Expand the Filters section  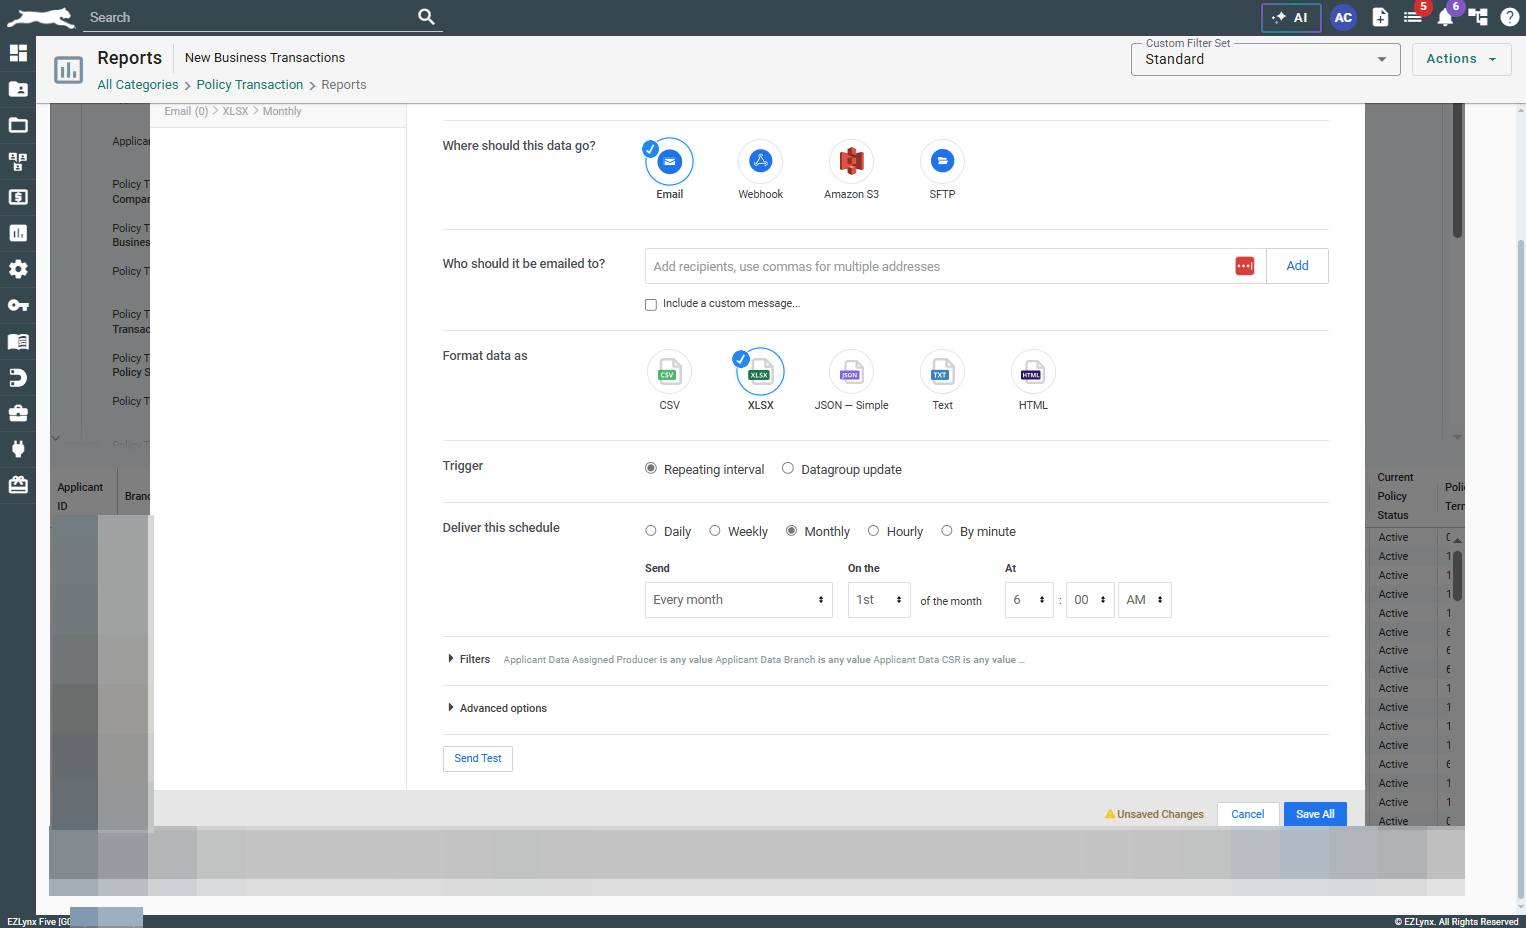pyautogui.click(x=469, y=659)
